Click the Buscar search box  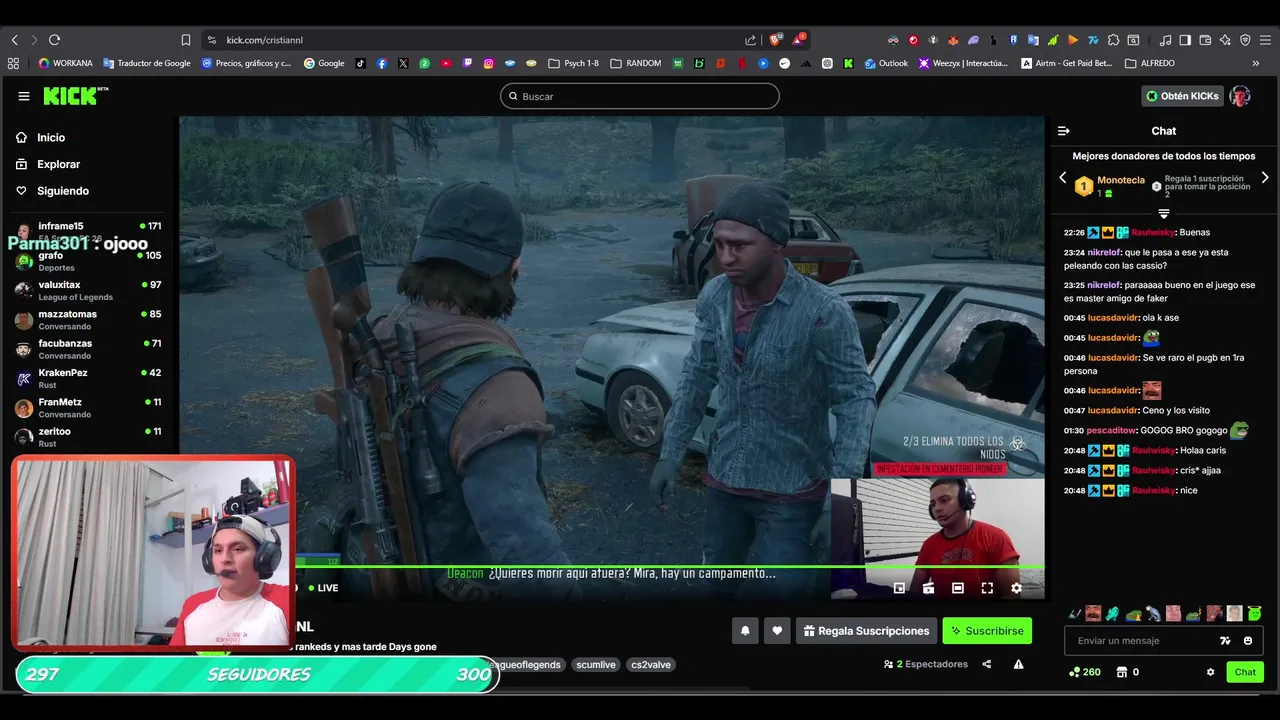tap(640, 96)
